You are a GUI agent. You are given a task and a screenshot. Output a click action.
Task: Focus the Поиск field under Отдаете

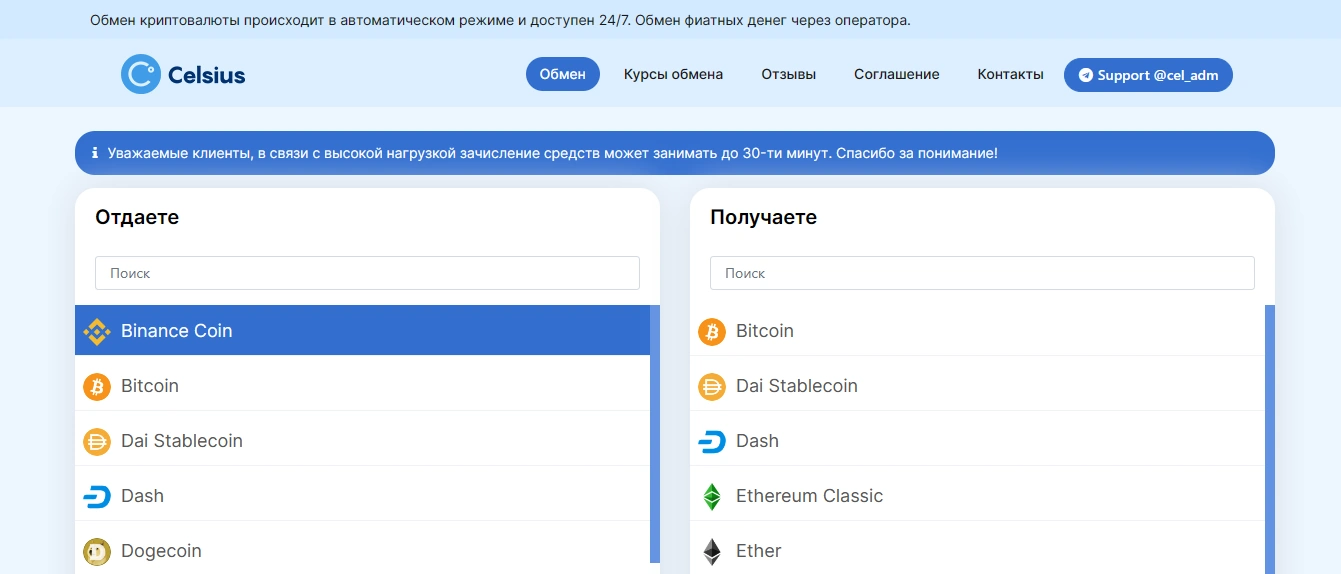point(367,273)
